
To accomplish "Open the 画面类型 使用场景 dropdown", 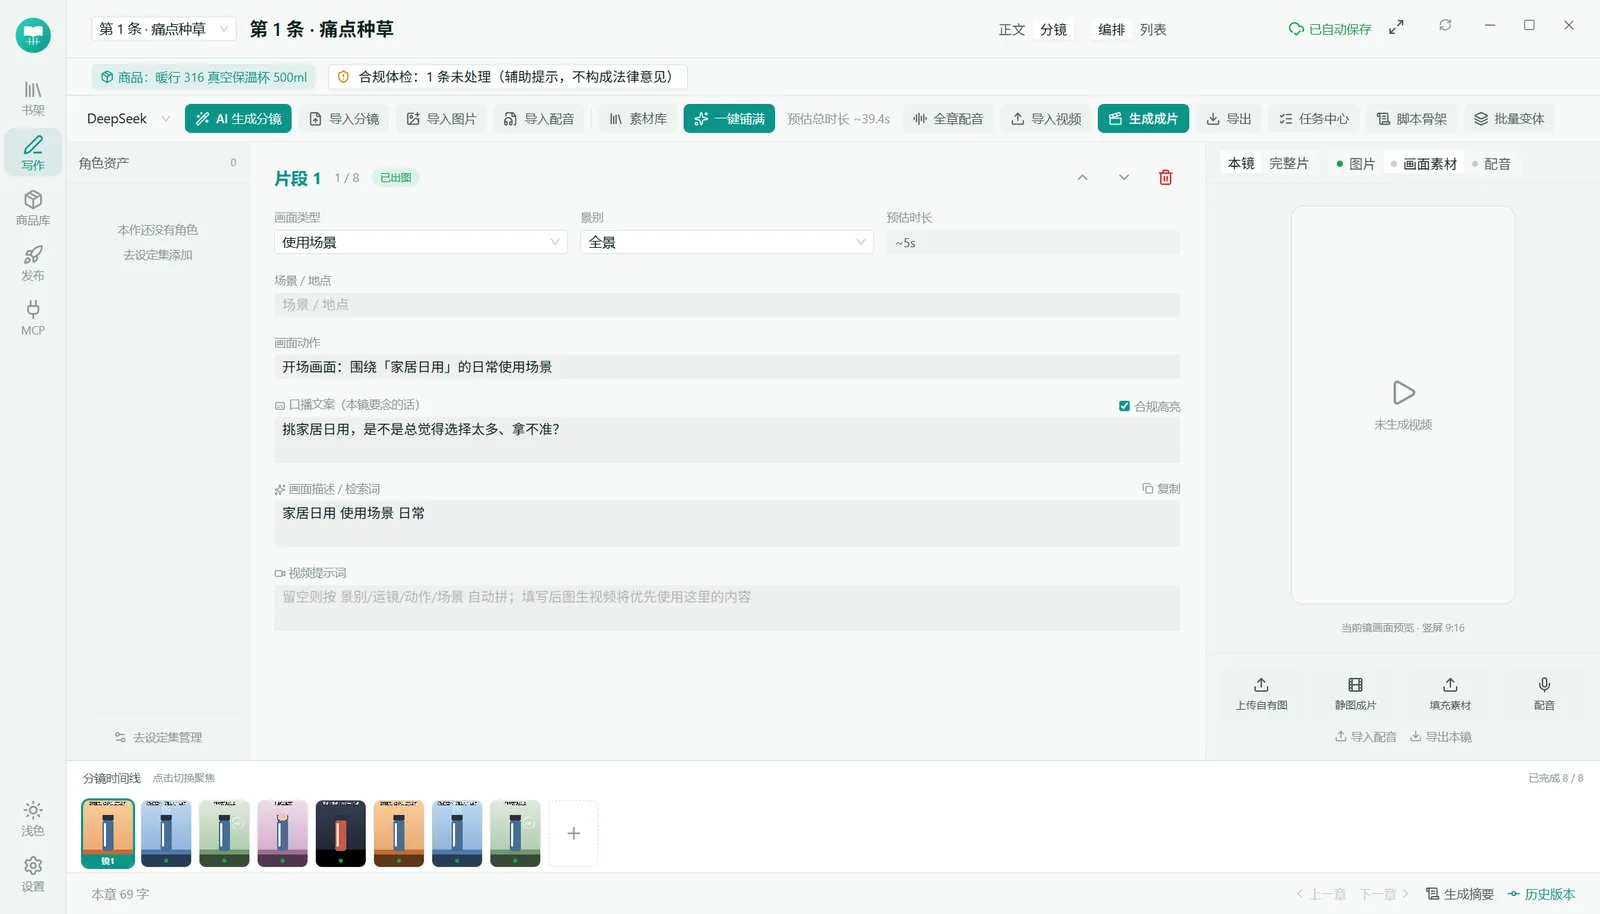I will [420, 242].
